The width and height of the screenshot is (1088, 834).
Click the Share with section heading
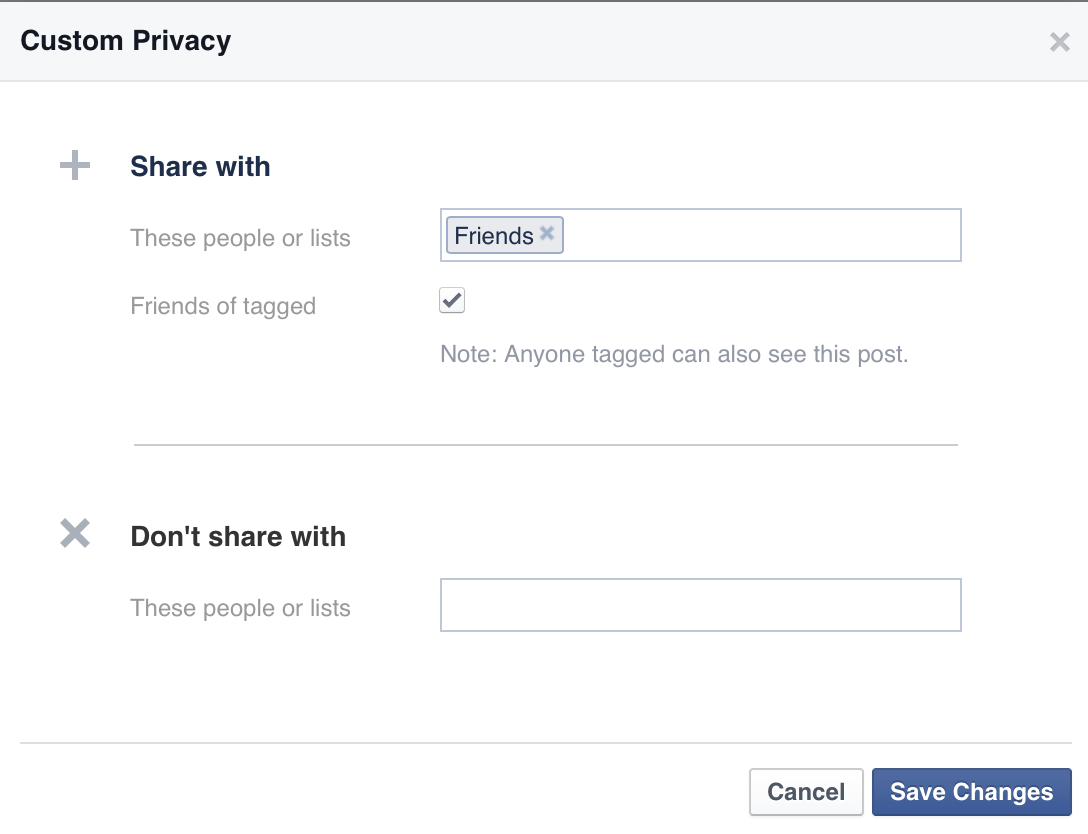tap(201, 167)
